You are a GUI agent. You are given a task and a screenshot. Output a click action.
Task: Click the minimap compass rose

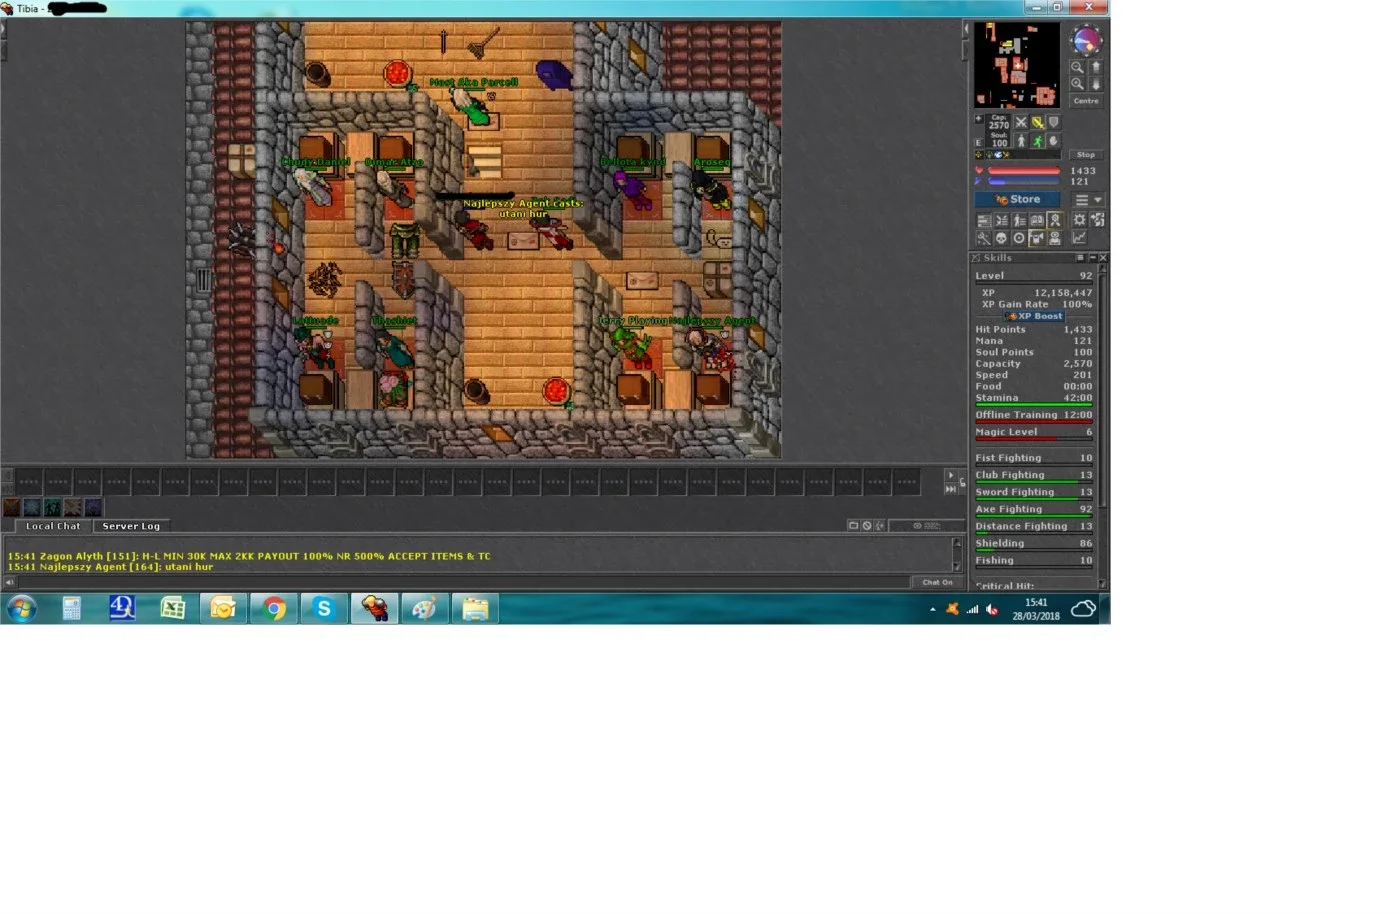pos(1087,40)
